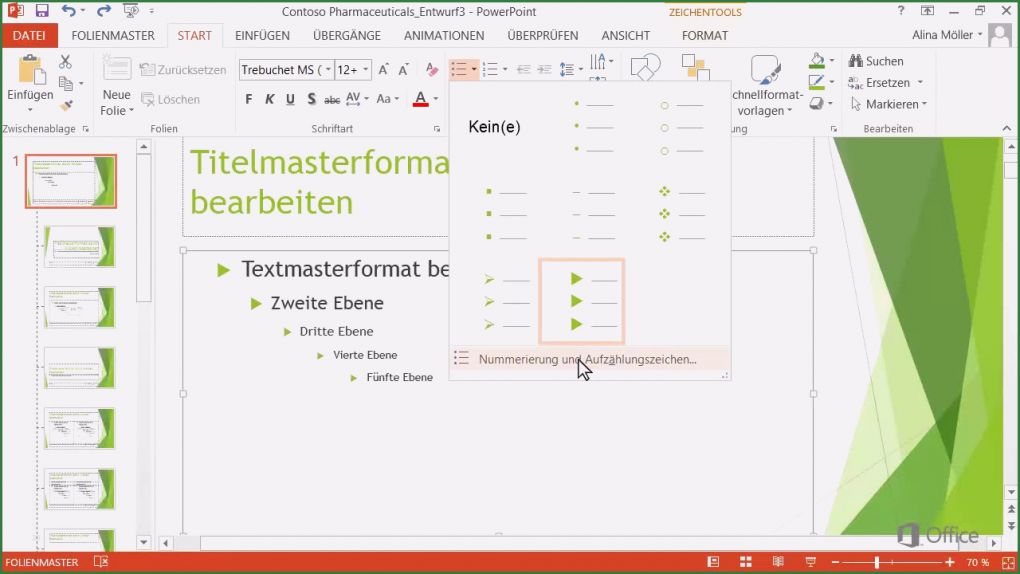This screenshot has height=574, width=1020.
Task: Select the Format Painter brush icon
Action: pyautogui.click(x=66, y=105)
